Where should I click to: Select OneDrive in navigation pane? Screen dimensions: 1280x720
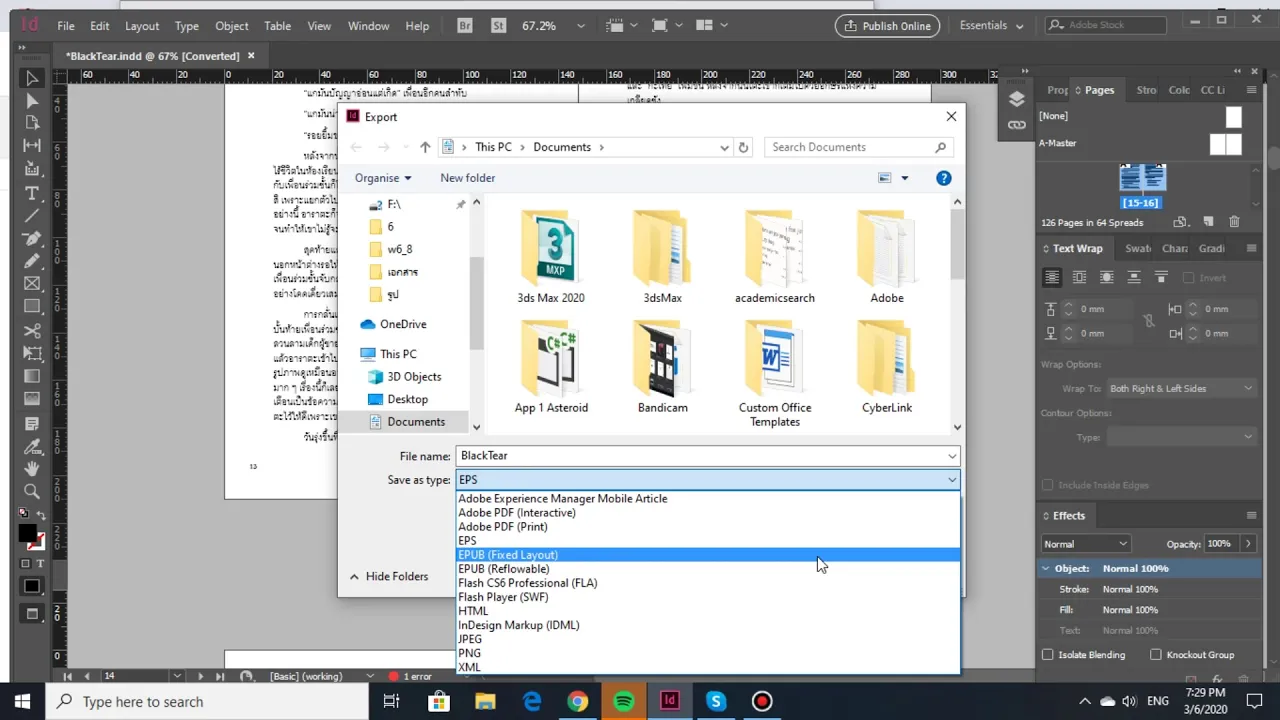pos(403,324)
